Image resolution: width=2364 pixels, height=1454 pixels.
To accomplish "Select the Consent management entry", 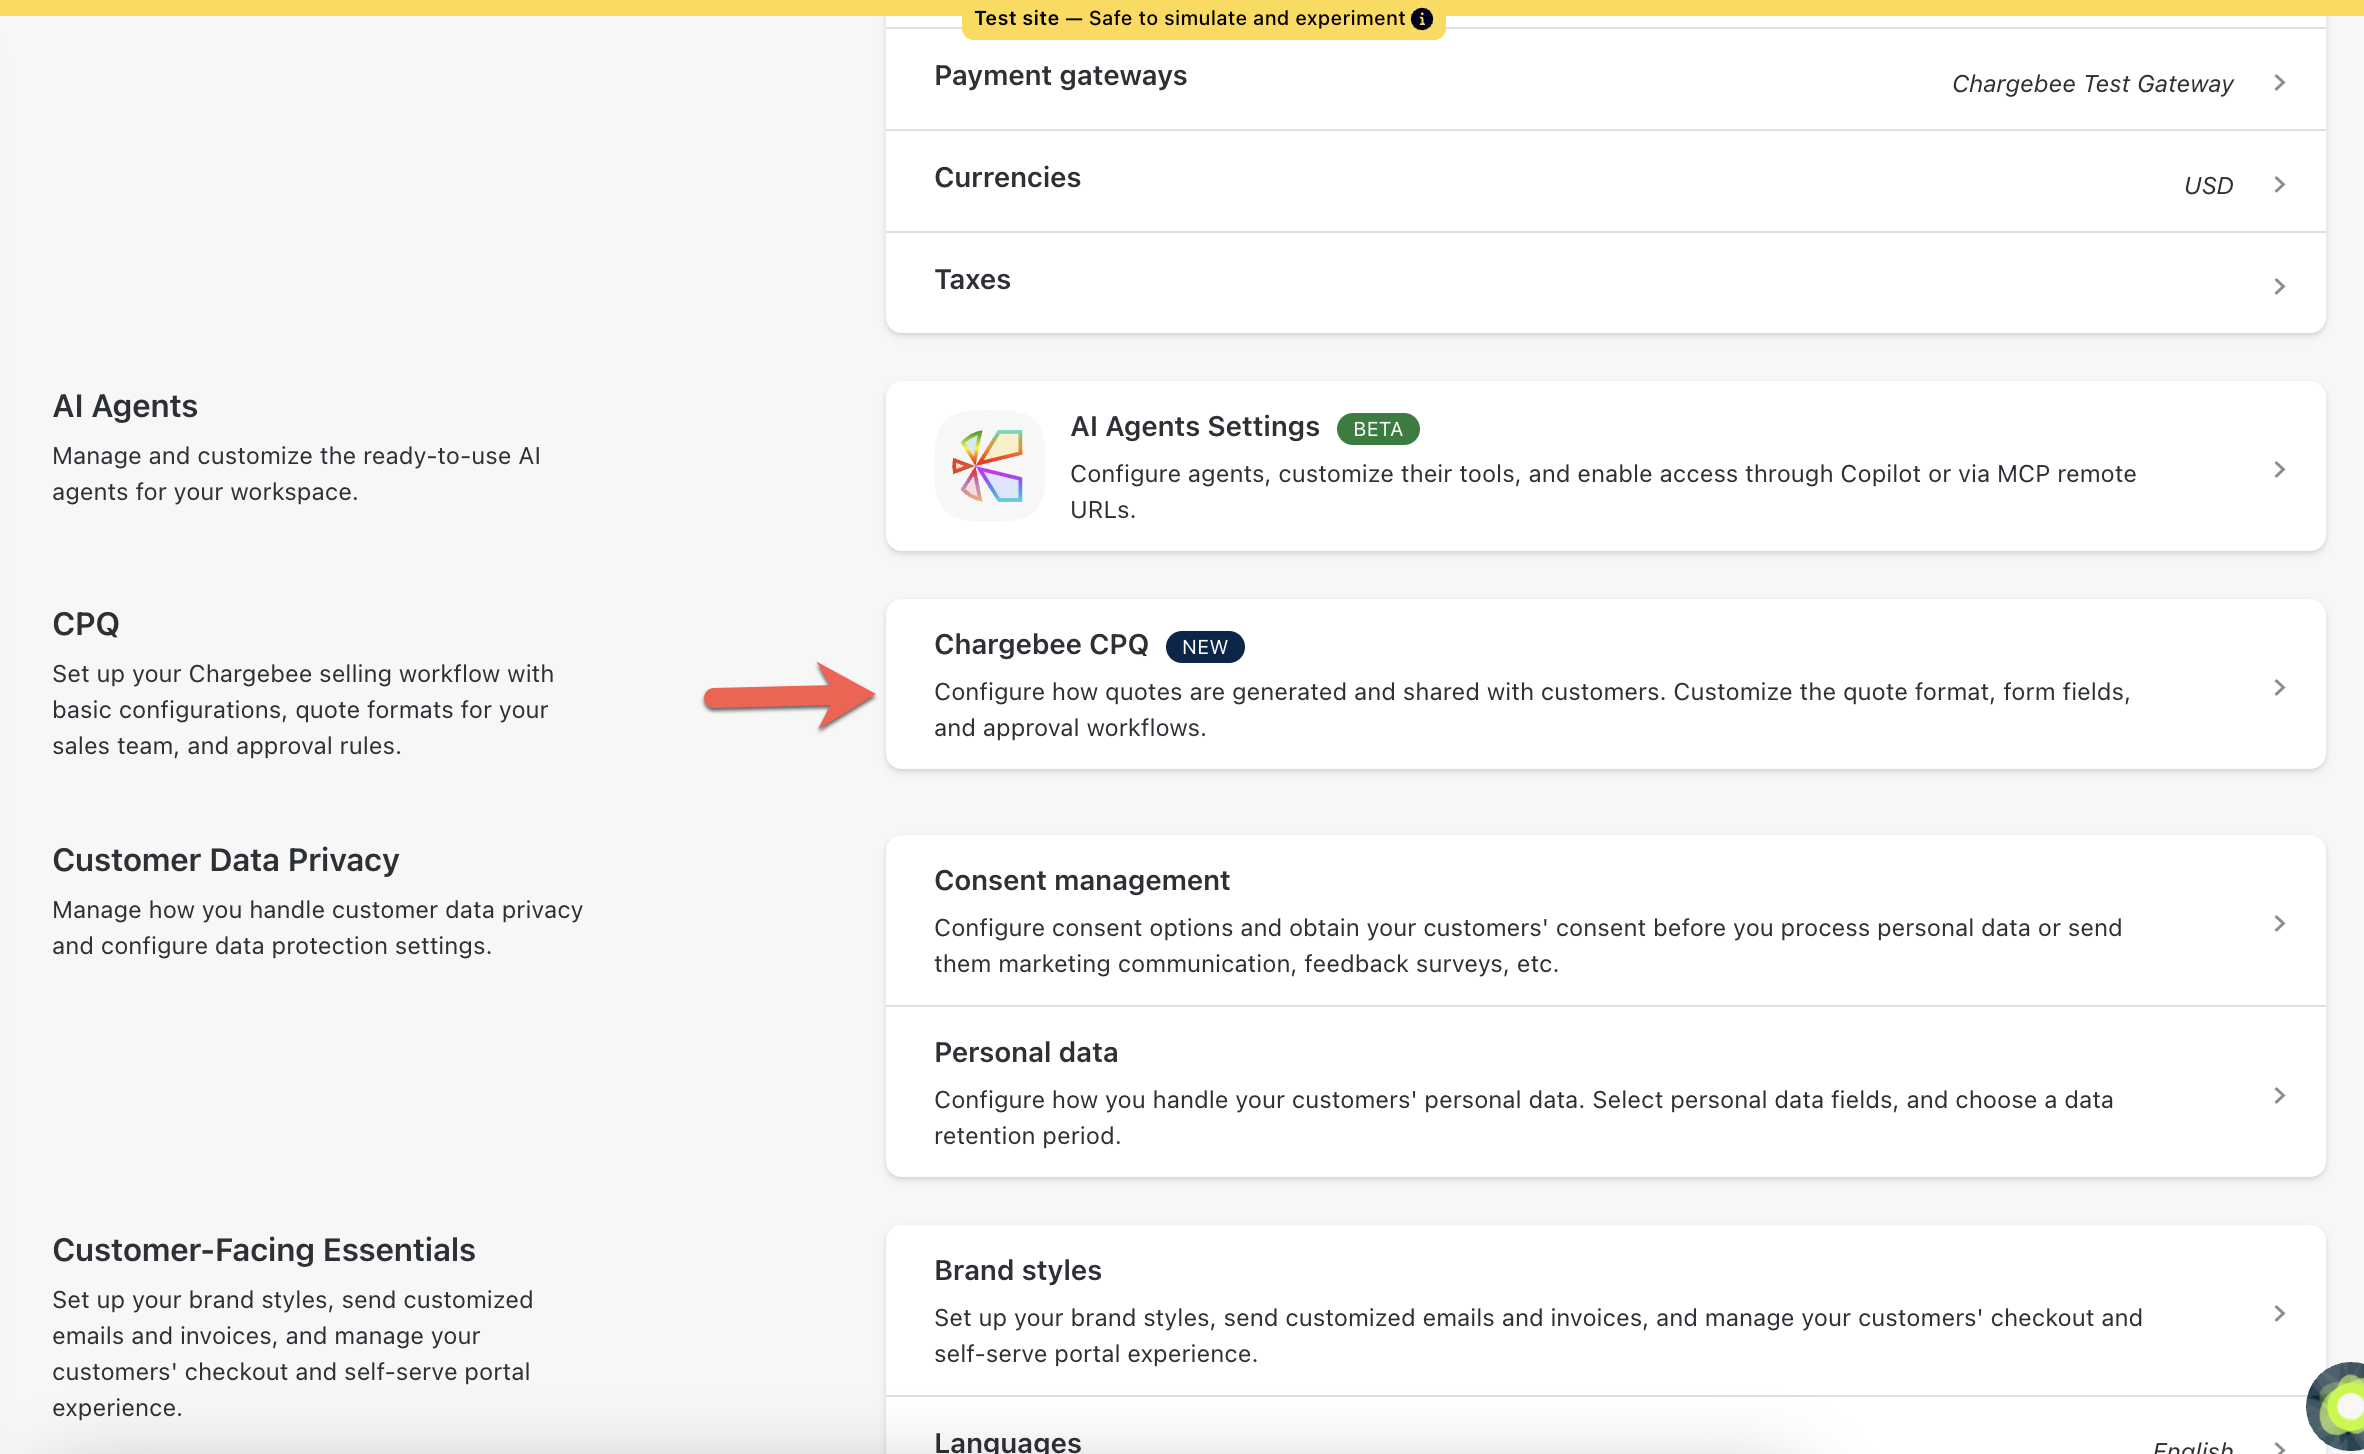I will (x=1081, y=881).
